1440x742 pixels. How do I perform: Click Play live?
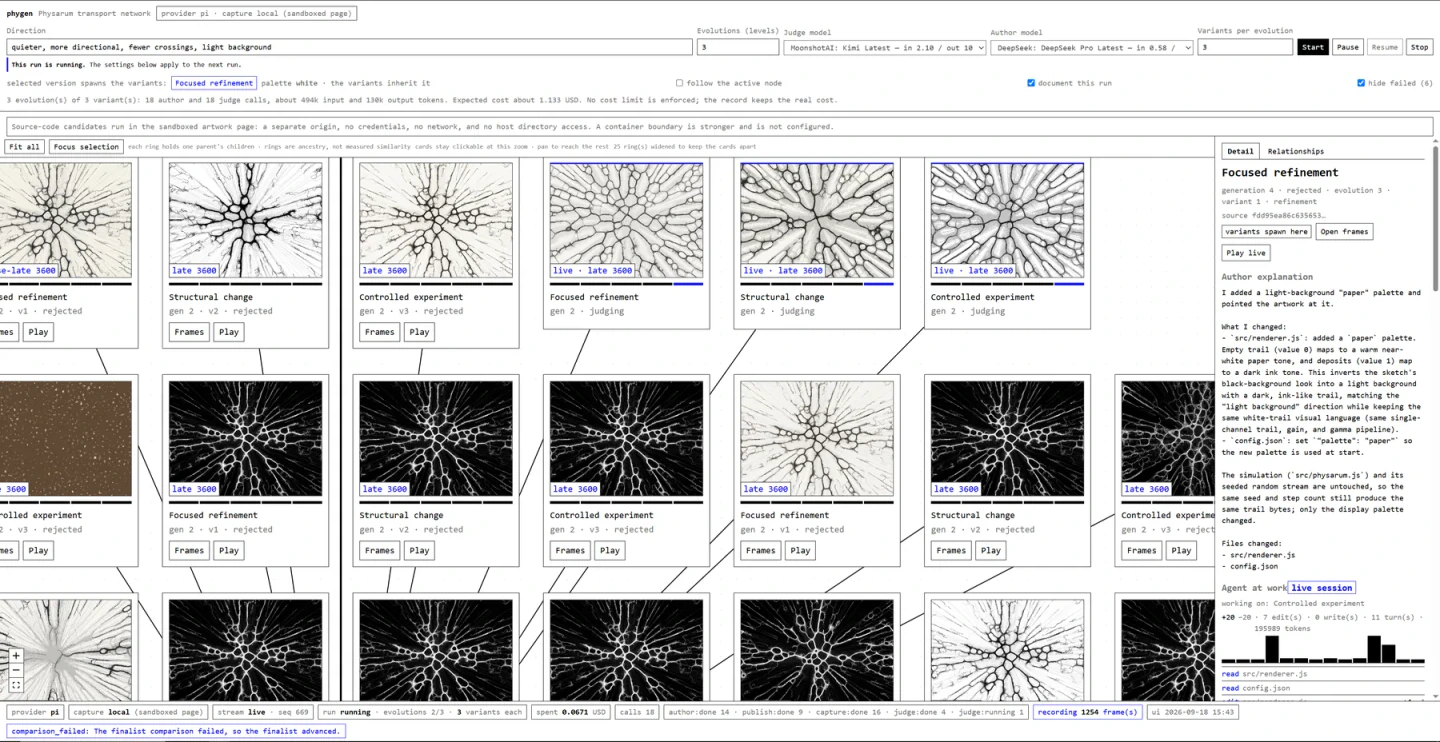click(x=1246, y=253)
